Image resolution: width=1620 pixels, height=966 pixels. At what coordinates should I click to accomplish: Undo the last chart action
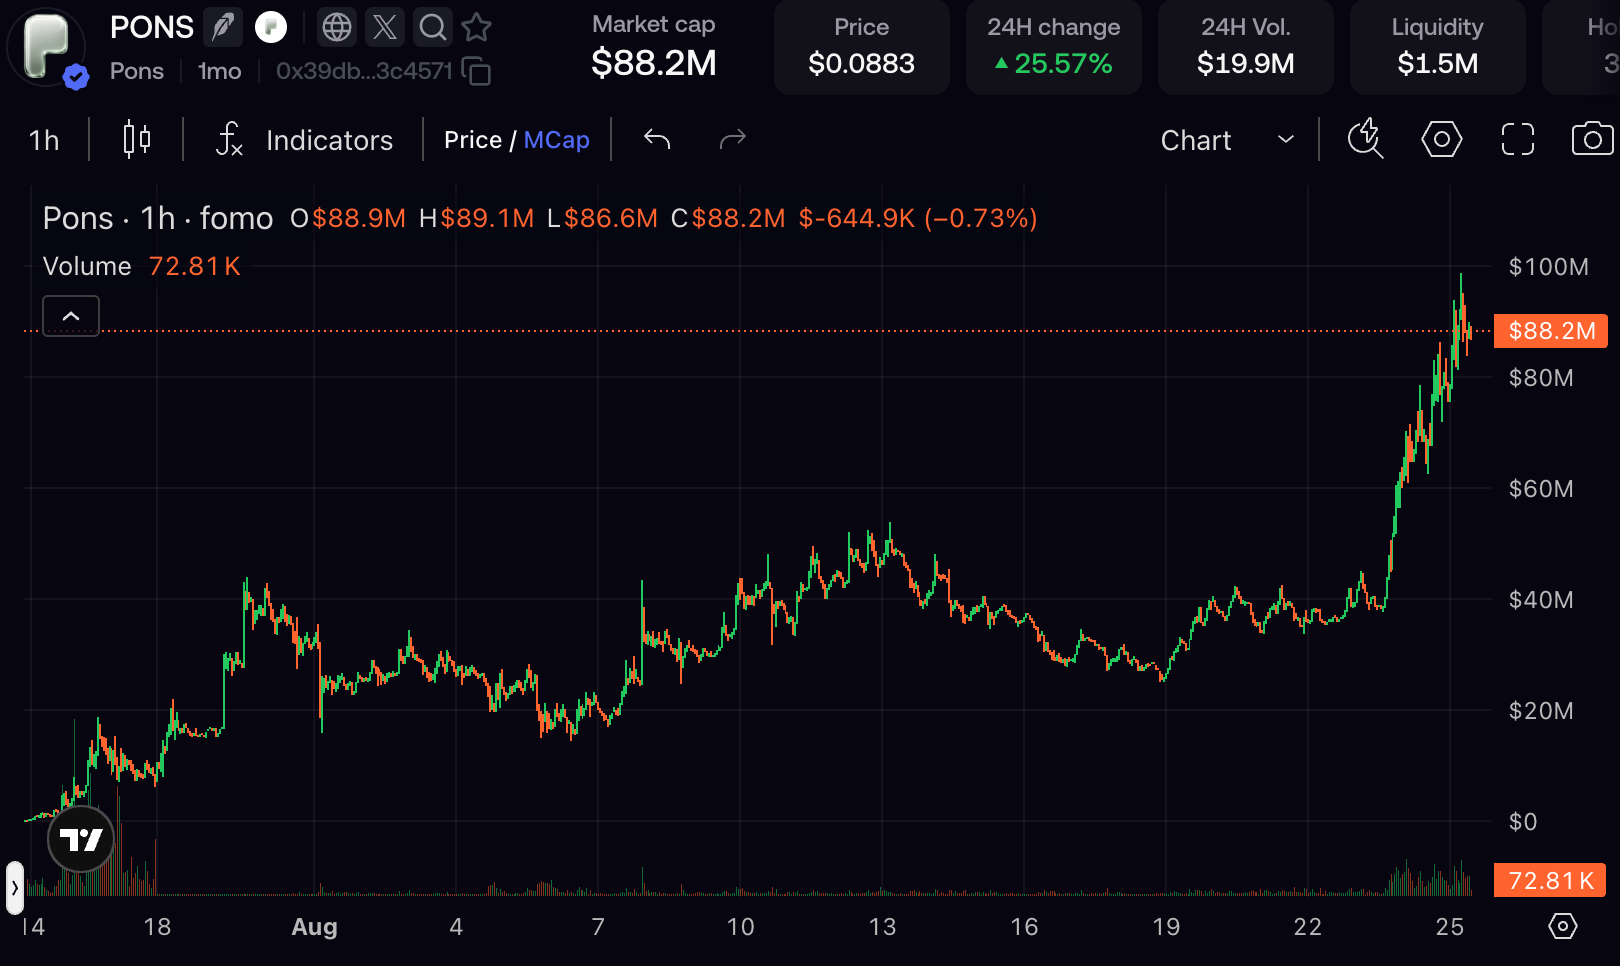657,139
